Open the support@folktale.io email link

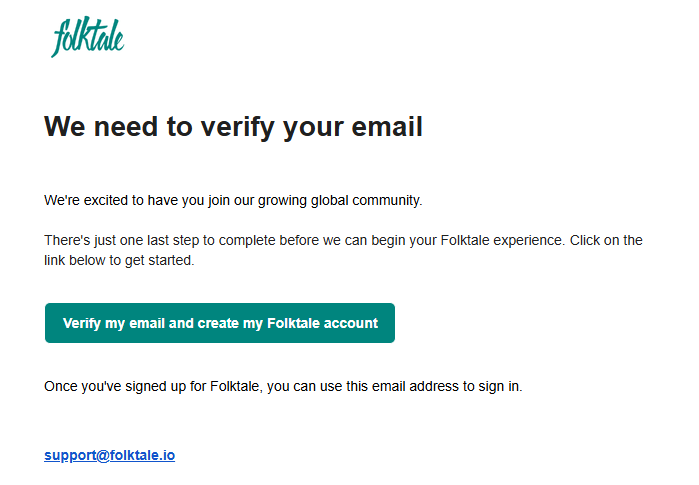(x=109, y=455)
